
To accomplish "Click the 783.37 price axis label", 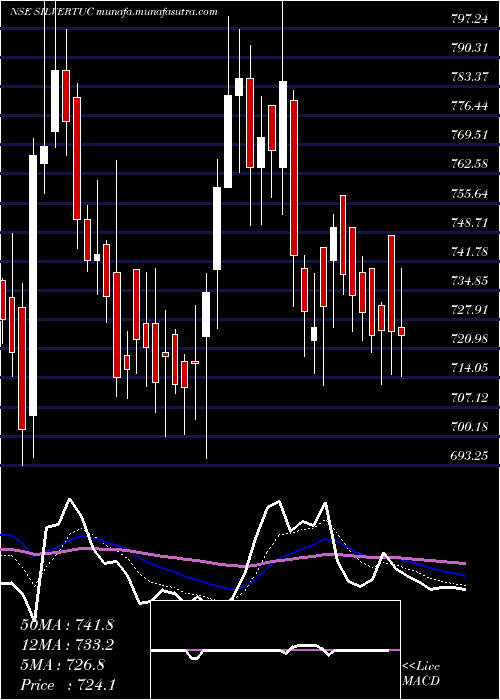I will pos(470,76).
